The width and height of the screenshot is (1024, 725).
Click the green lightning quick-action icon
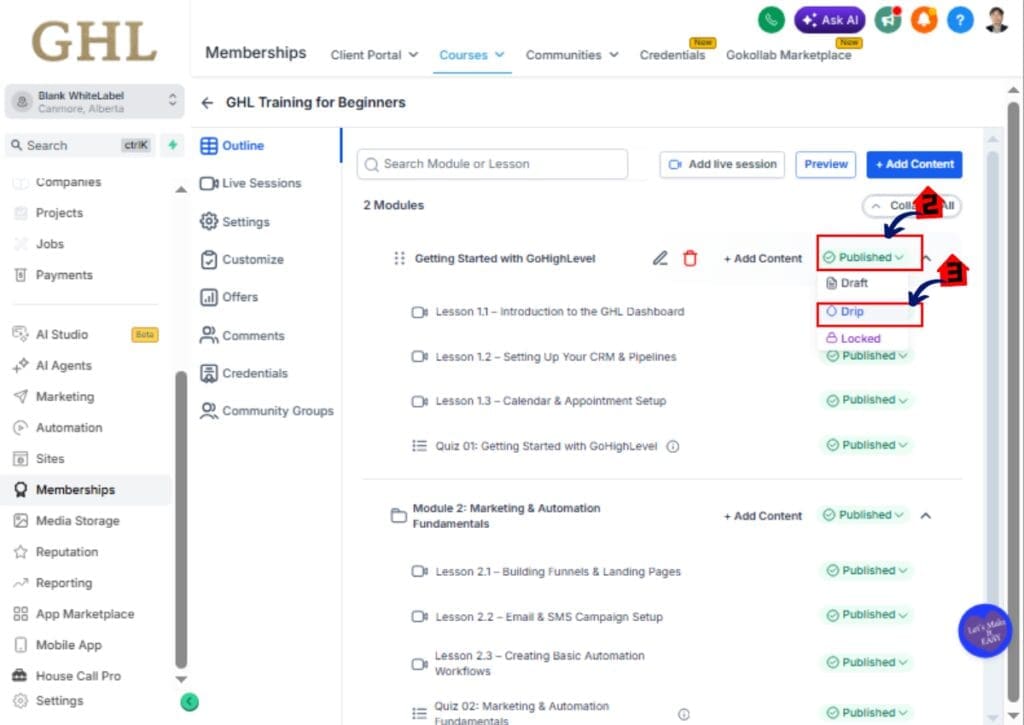point(172,145)
